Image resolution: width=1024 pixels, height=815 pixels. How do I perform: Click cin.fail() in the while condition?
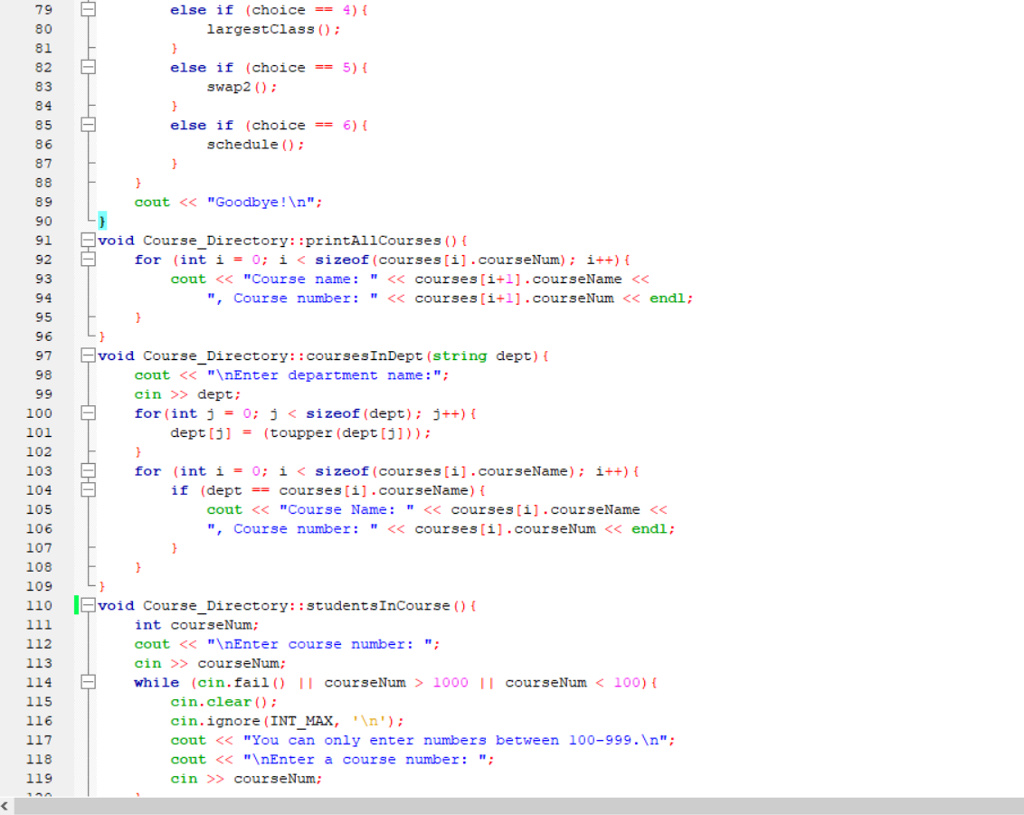tap(241, 682)
